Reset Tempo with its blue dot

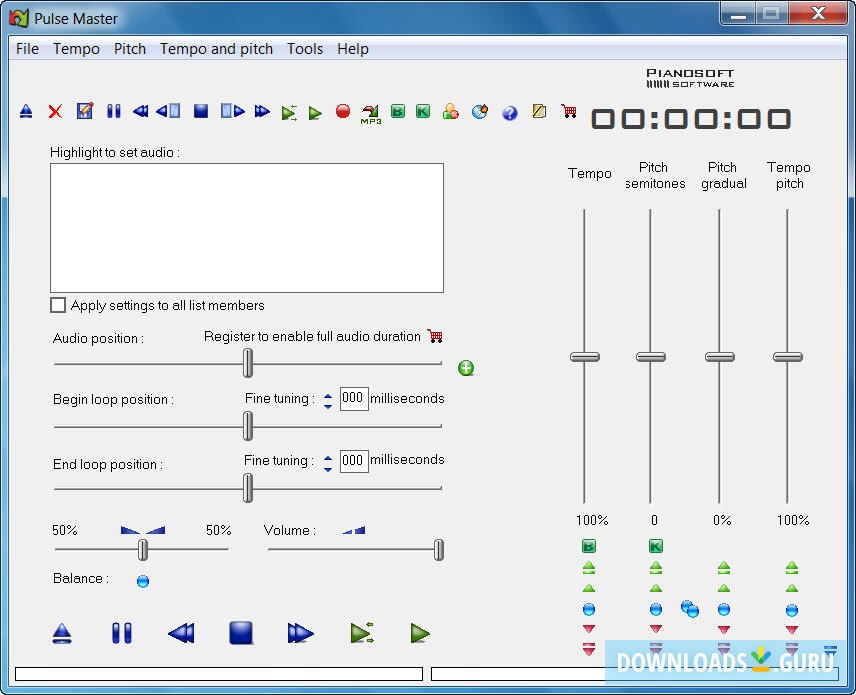click(x=588, y=609)
